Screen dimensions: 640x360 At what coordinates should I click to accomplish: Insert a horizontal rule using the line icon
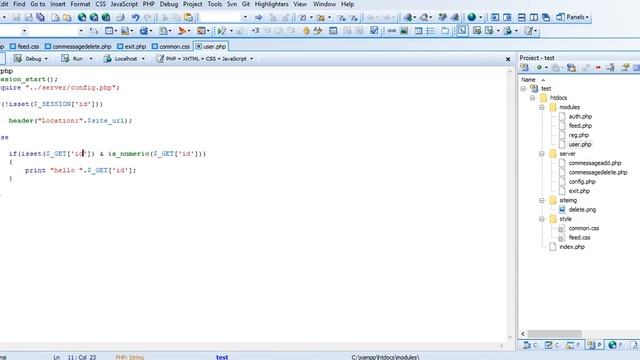click(x=392, y=31)
